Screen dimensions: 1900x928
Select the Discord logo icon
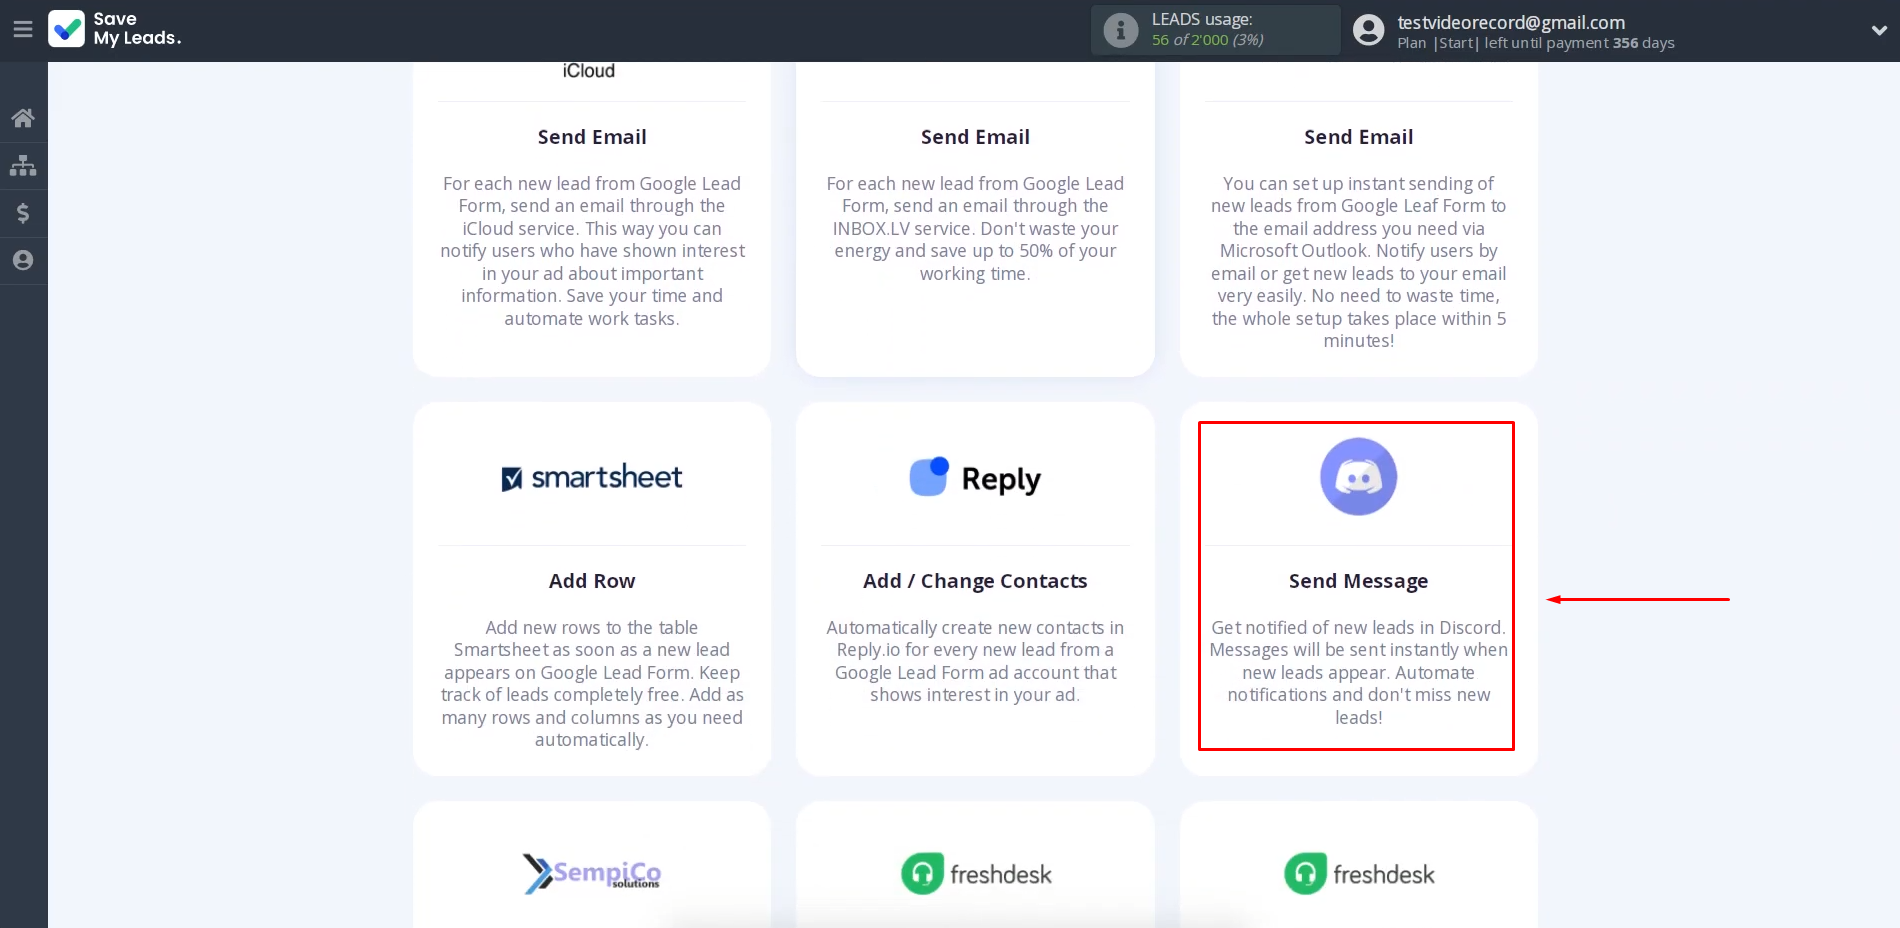1358,477
